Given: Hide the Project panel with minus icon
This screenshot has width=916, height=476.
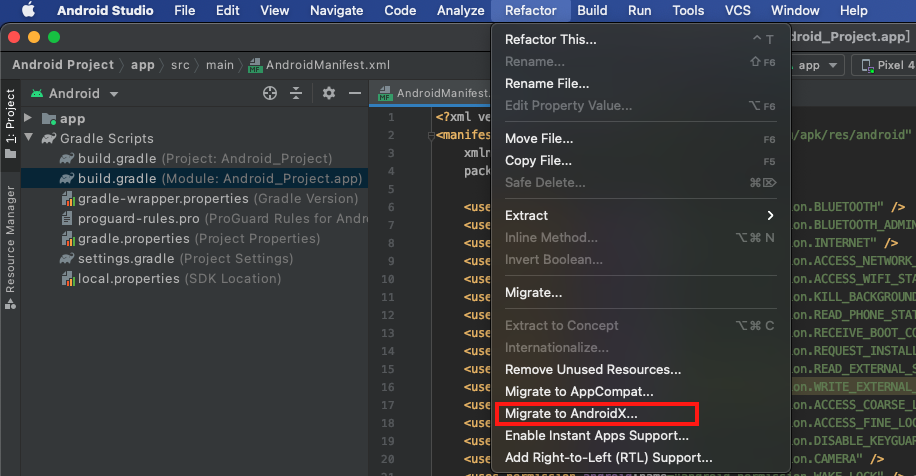Looking at the screenshot, I should click(x=354, y=93).
